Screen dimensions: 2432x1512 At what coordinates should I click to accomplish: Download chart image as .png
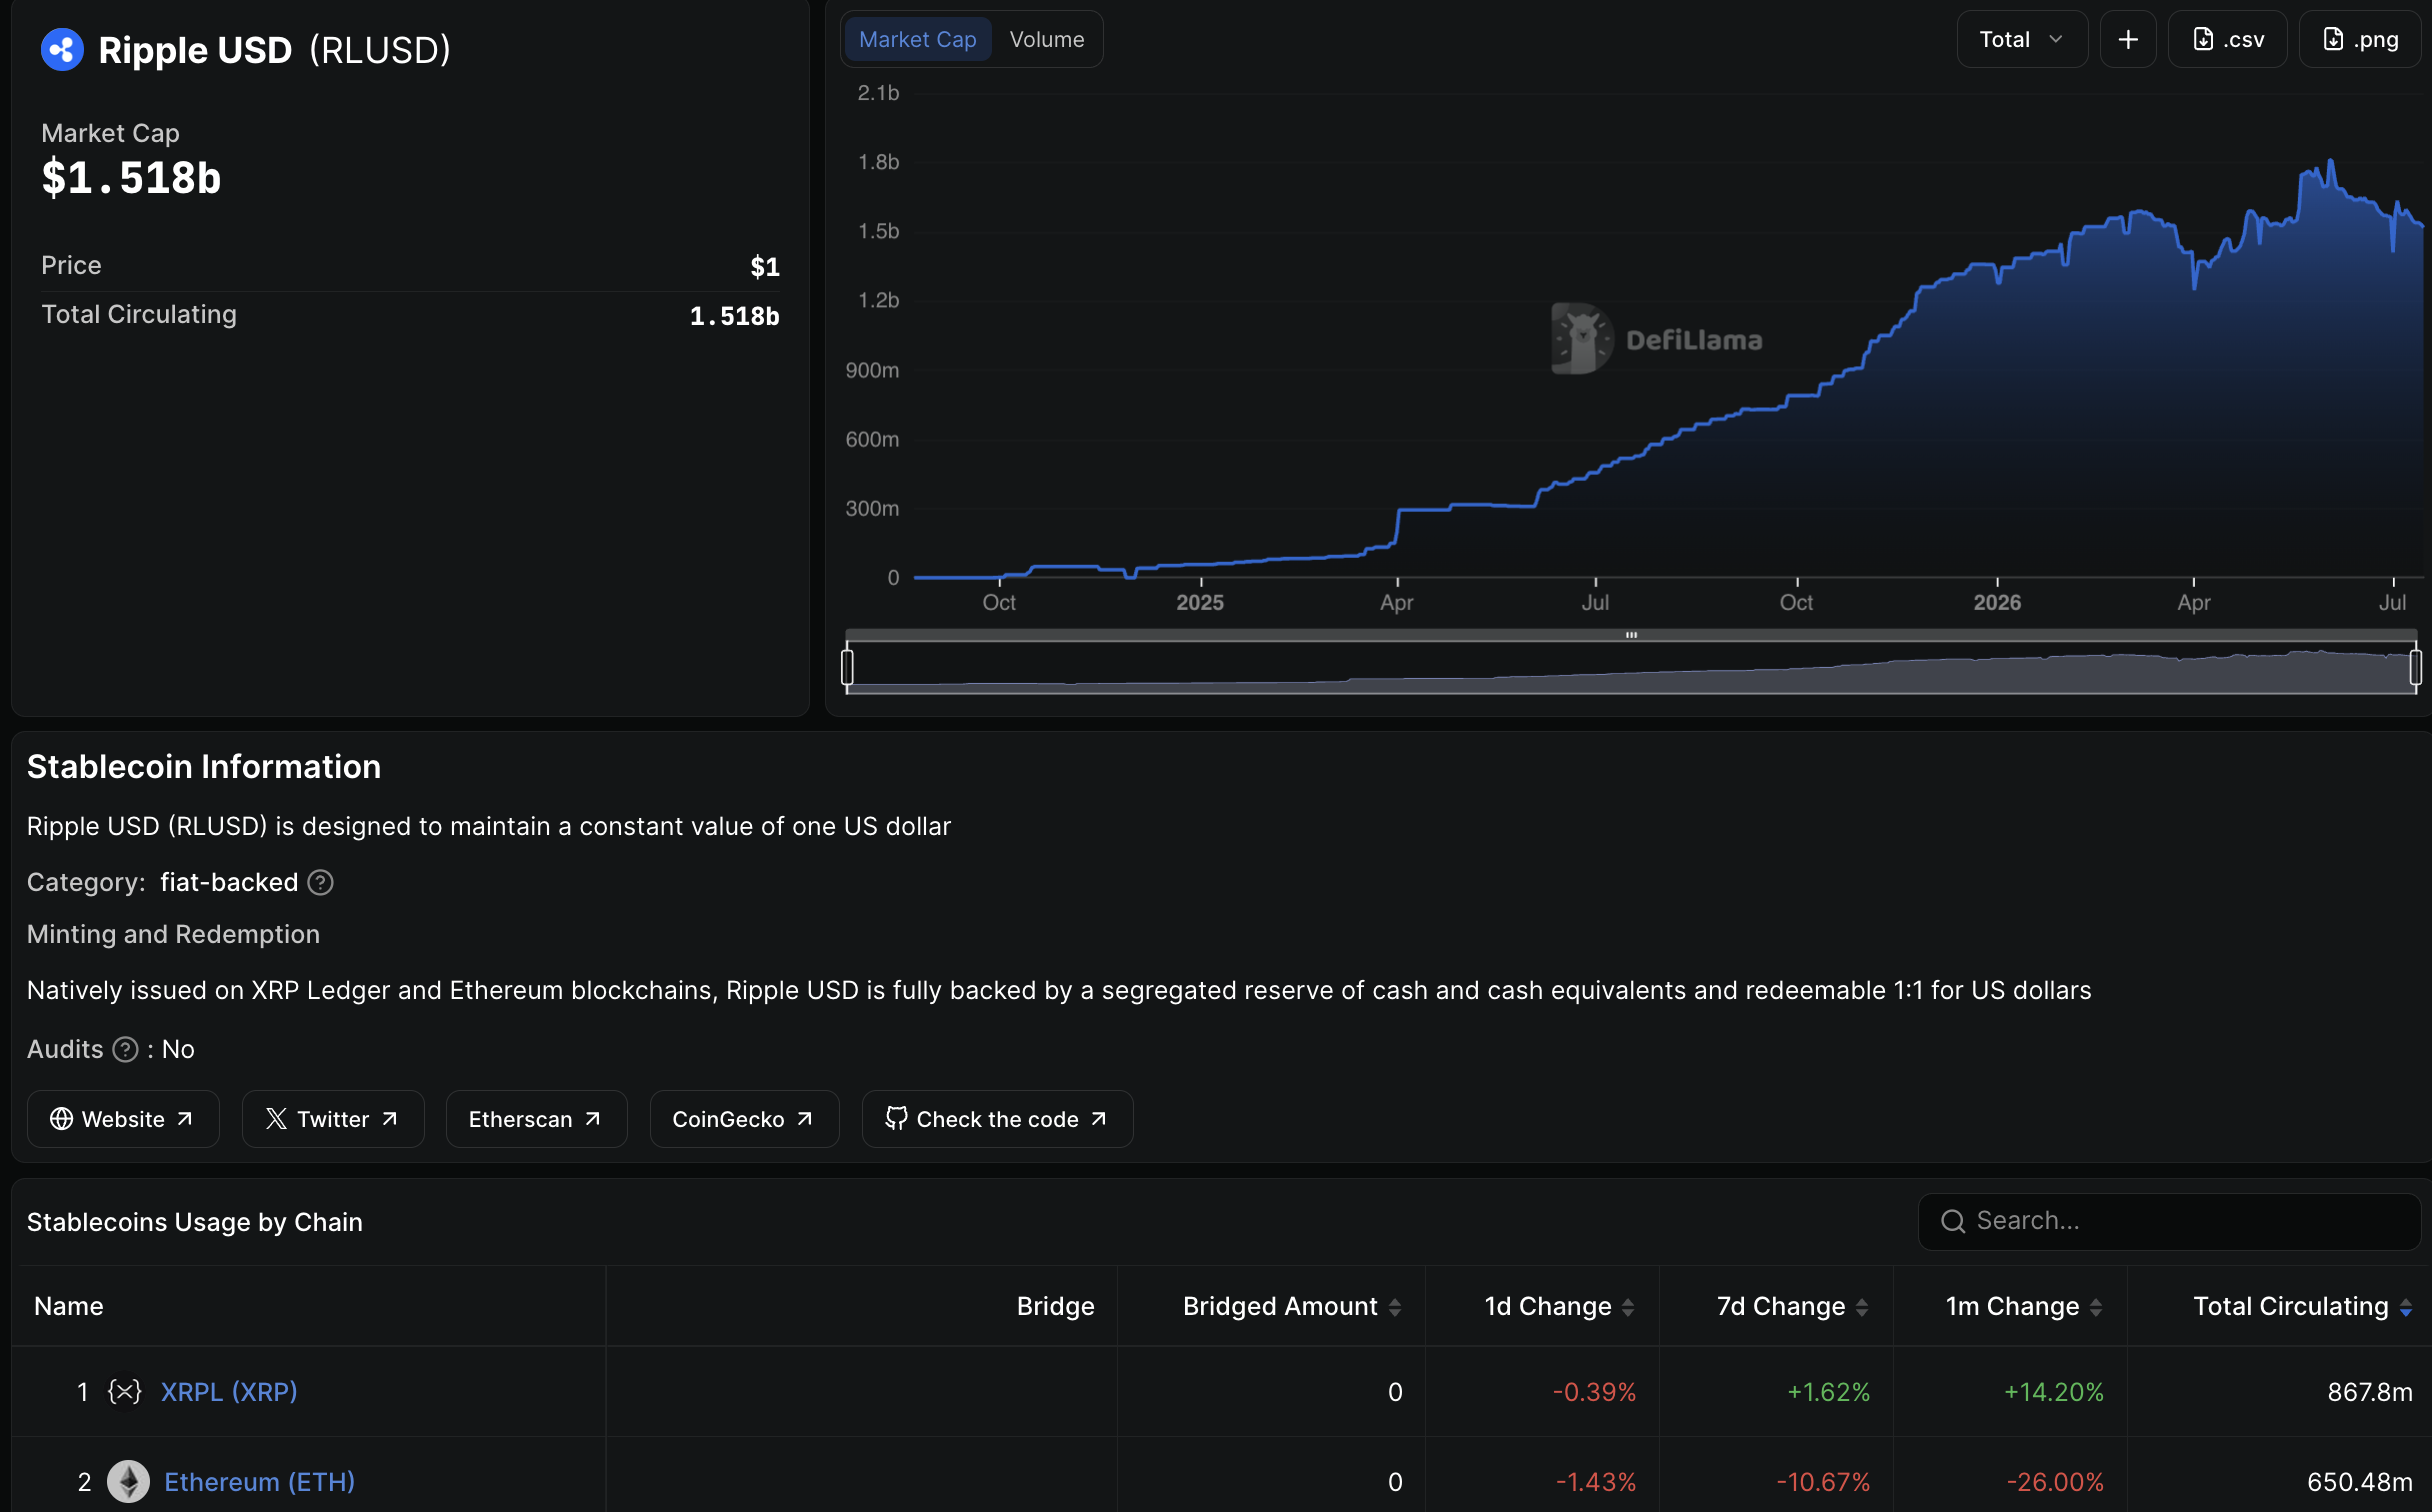point(2359,40)
